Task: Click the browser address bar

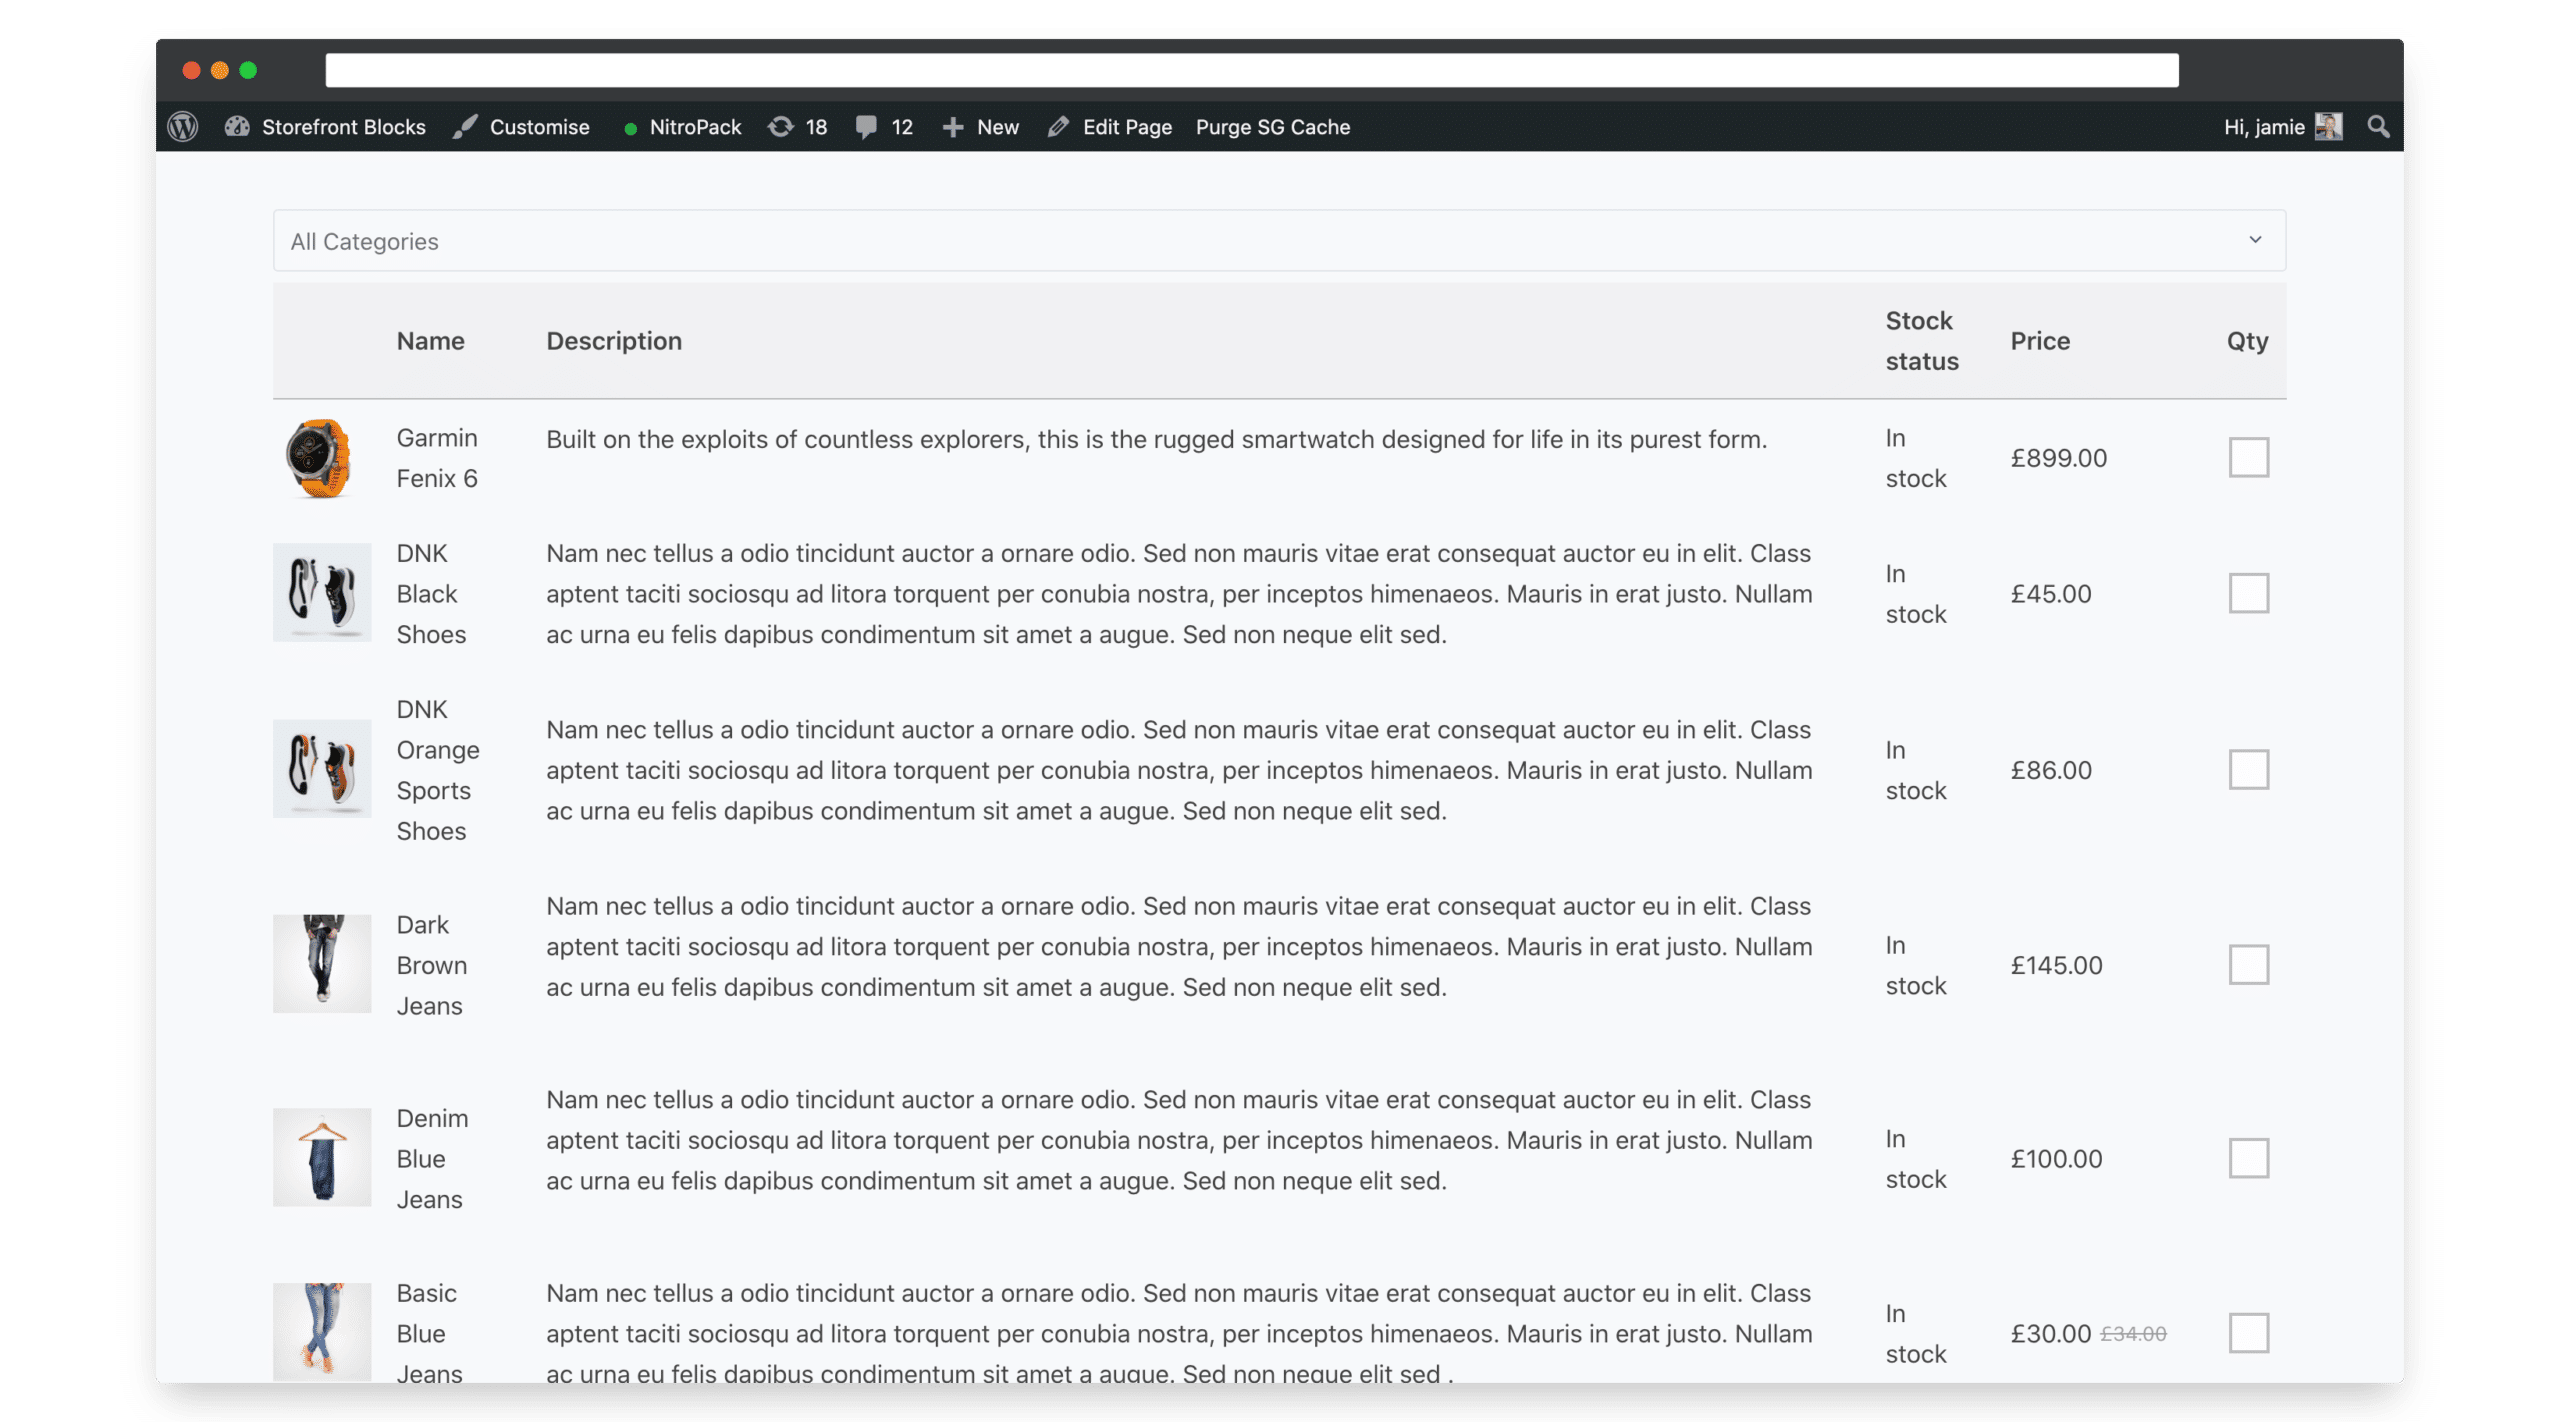Action: pyautogui.click(x=1251, y=70)
